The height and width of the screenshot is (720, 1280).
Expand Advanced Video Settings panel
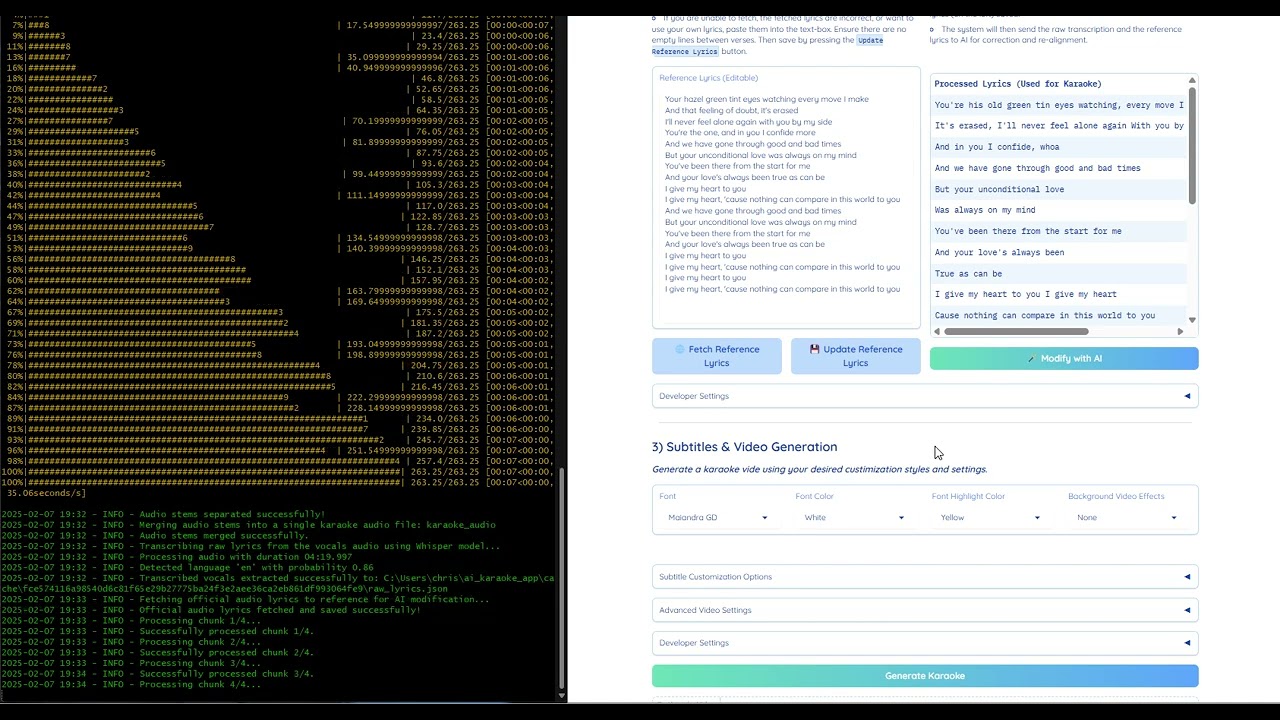[x=925, y=610]
